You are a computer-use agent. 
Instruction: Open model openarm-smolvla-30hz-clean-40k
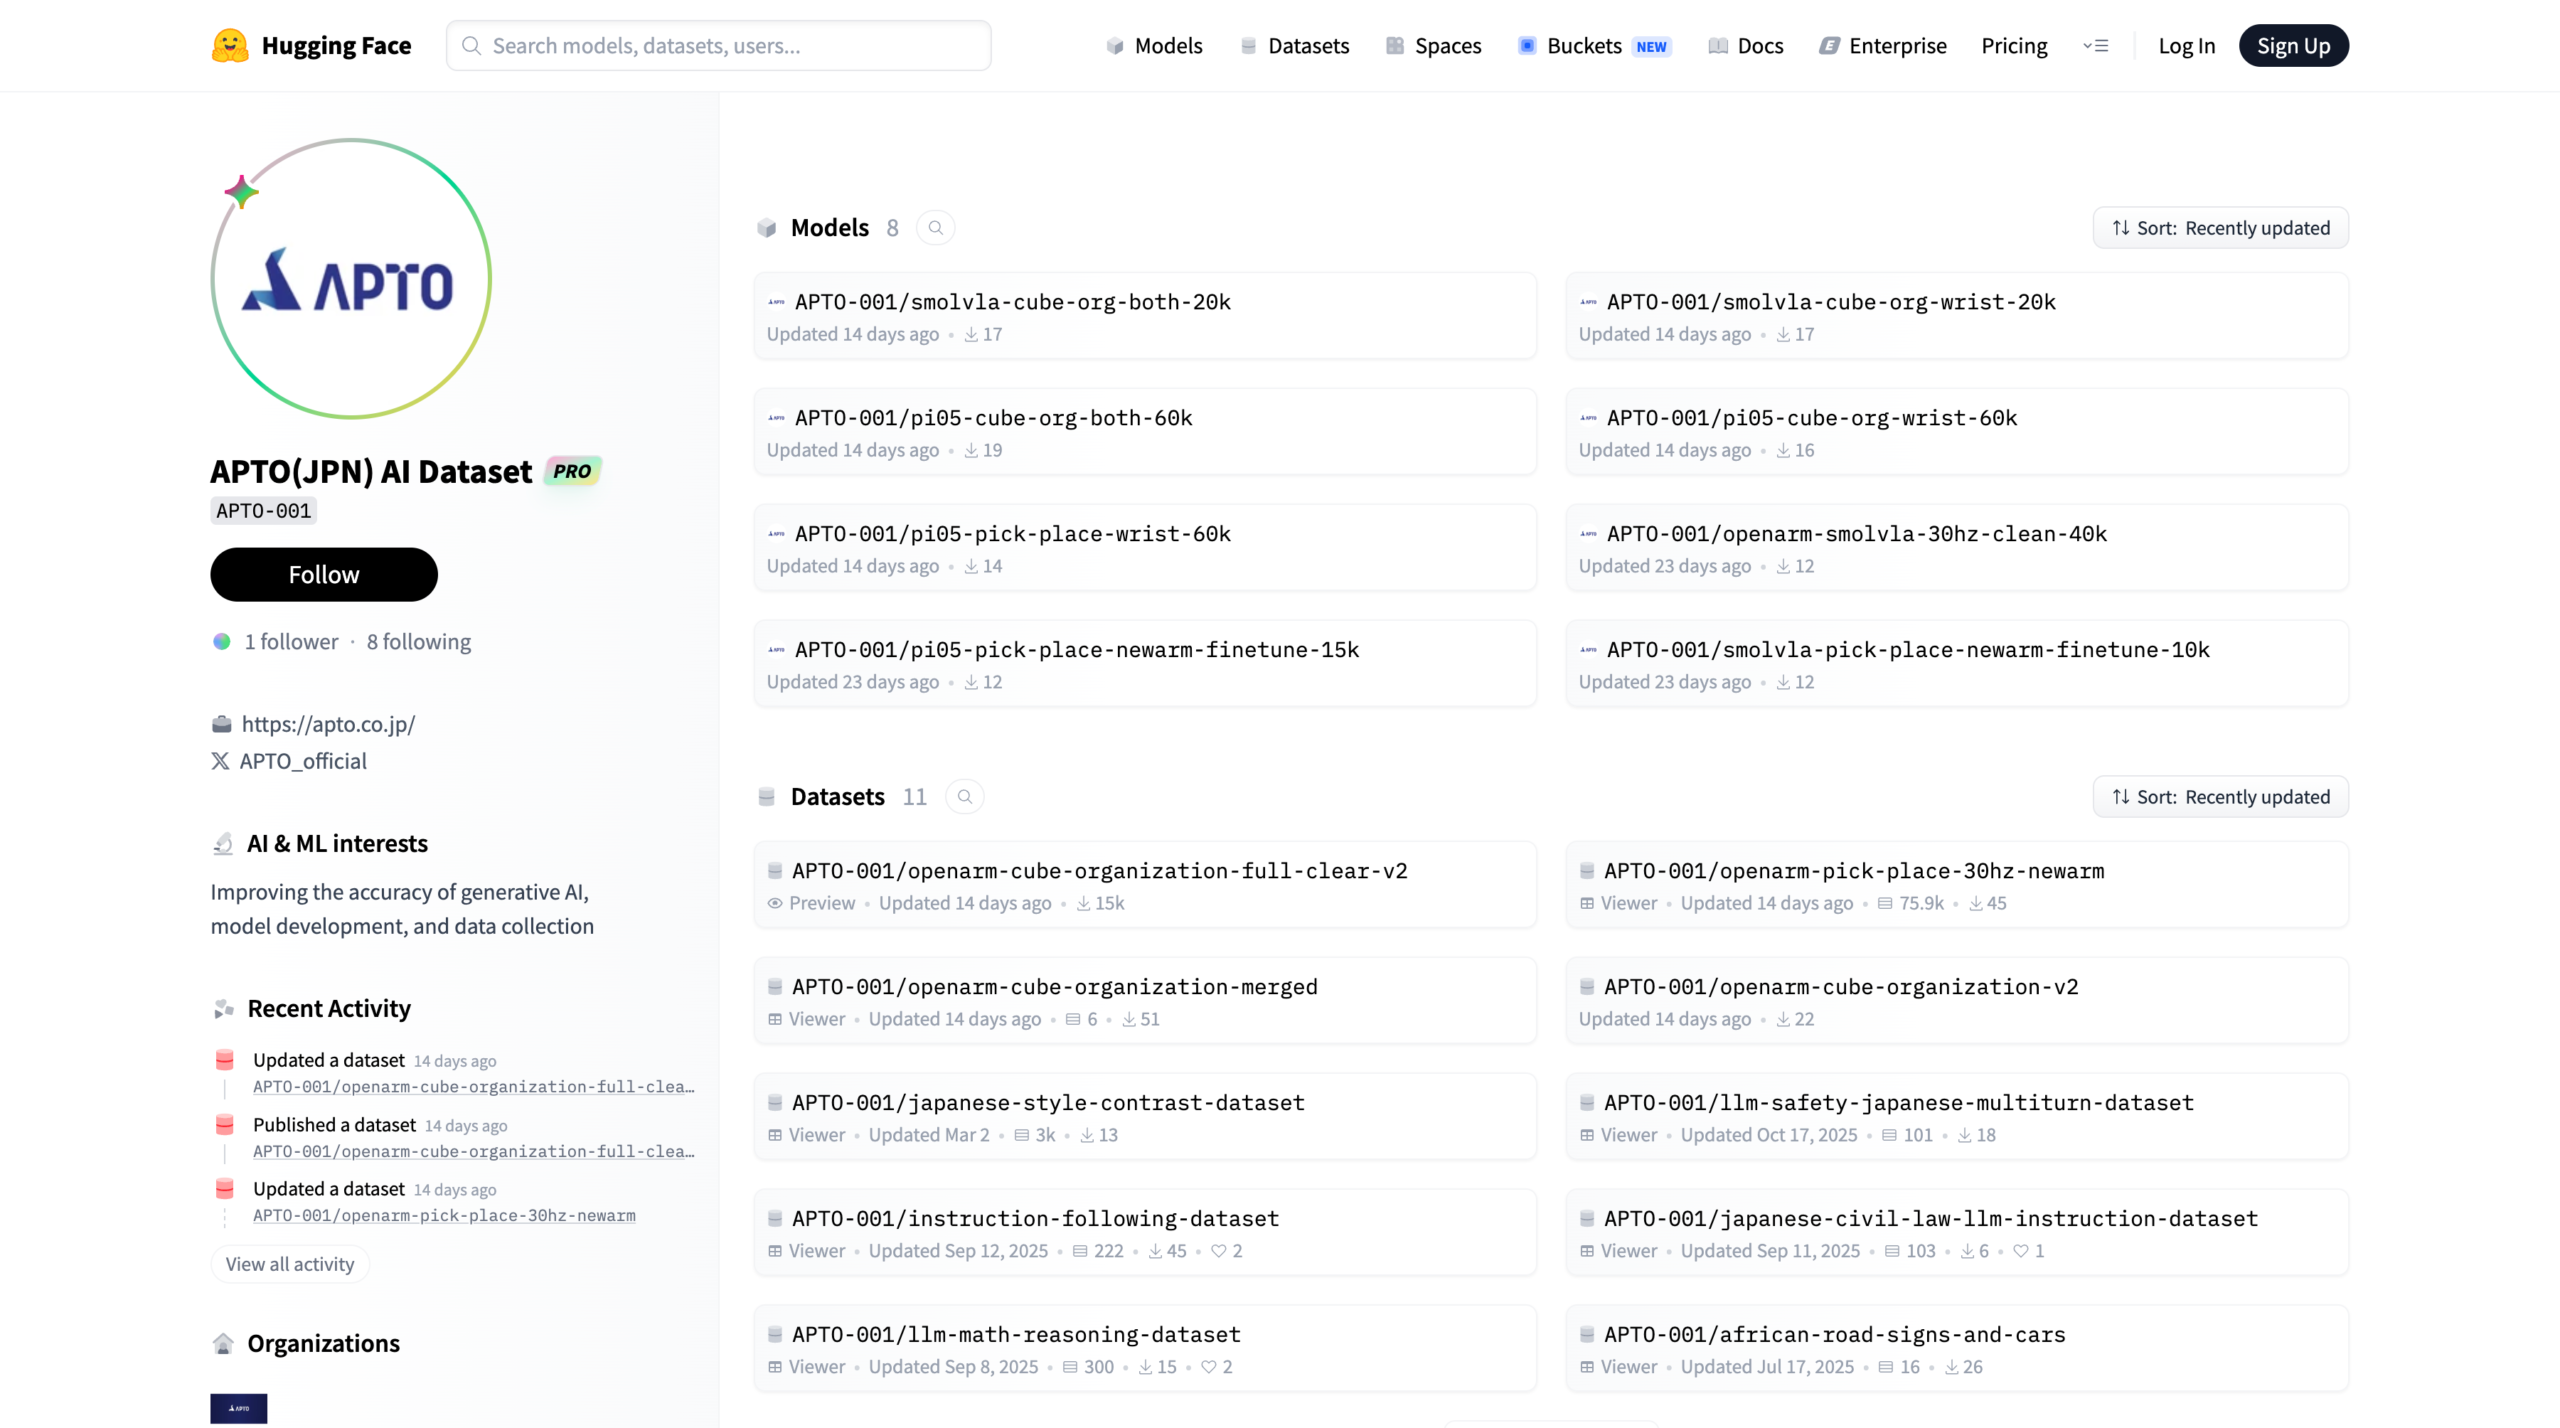(1956, 548)
